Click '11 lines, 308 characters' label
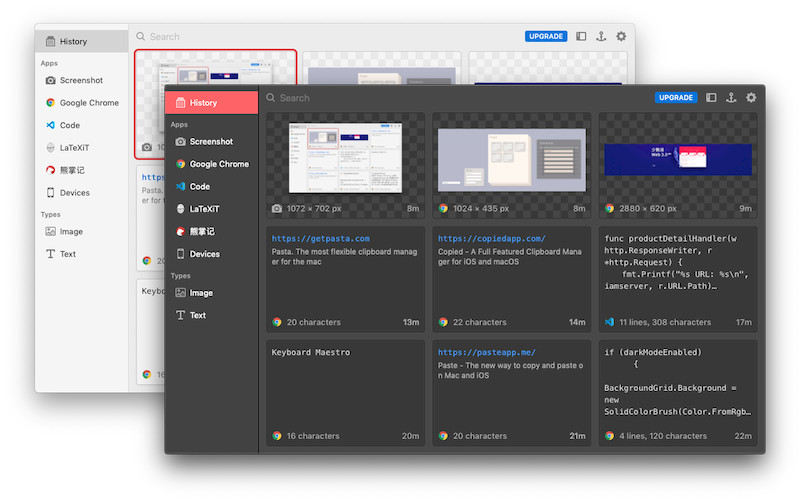The height and width of the screenshot is (500, 800). click(x=665, y=322)
